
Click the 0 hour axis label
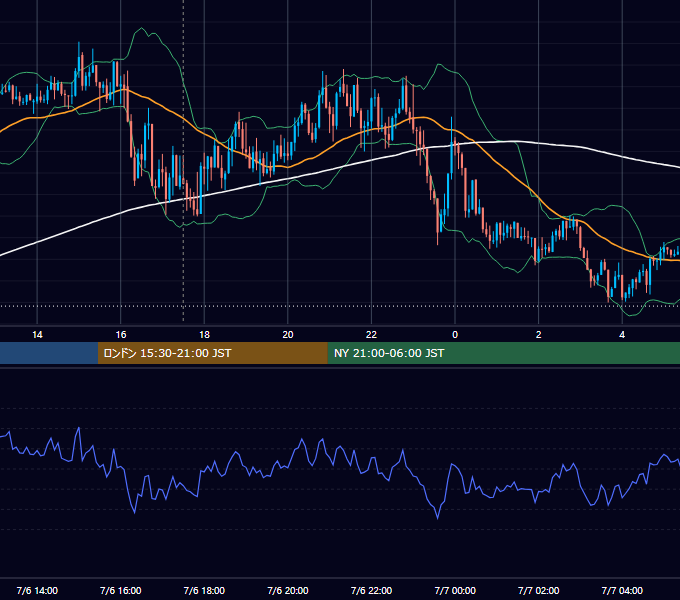(x=455, y=335)
